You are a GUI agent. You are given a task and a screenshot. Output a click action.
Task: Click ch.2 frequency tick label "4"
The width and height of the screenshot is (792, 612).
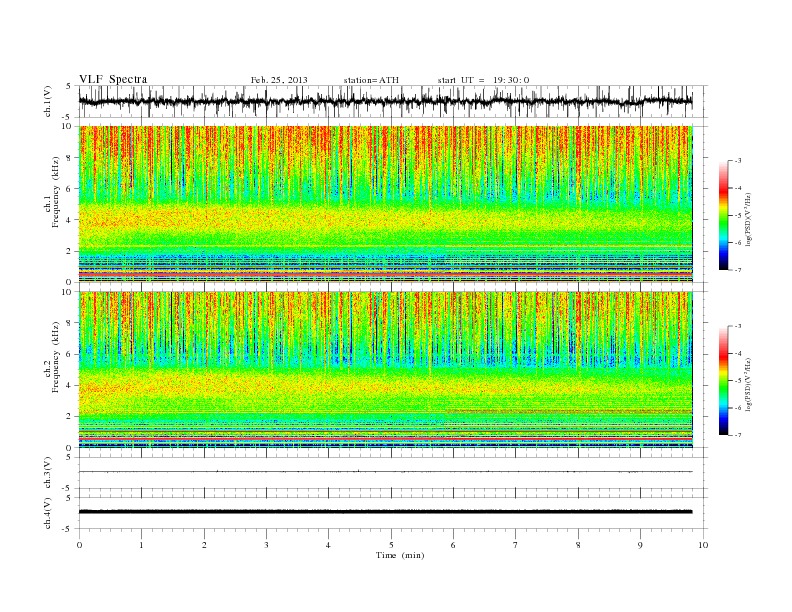click(70, 386)
